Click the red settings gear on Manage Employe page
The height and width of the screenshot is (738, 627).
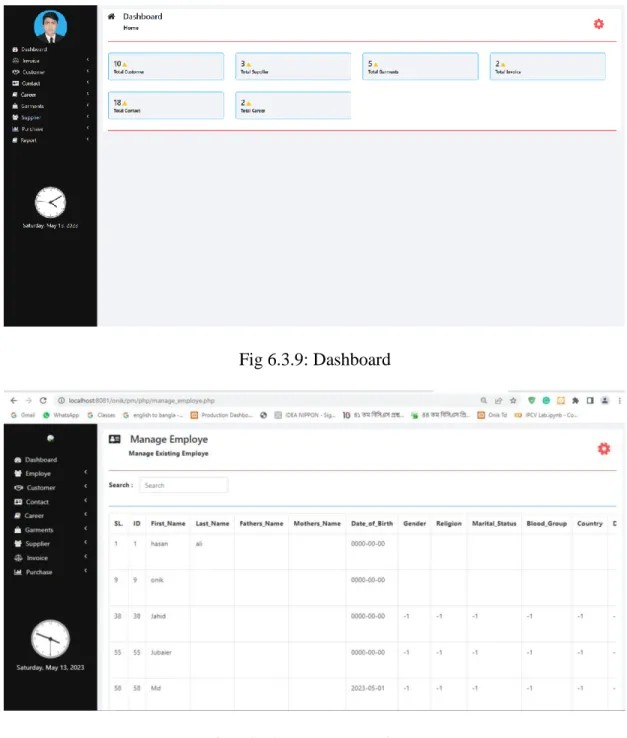click(x=603, y=449)
